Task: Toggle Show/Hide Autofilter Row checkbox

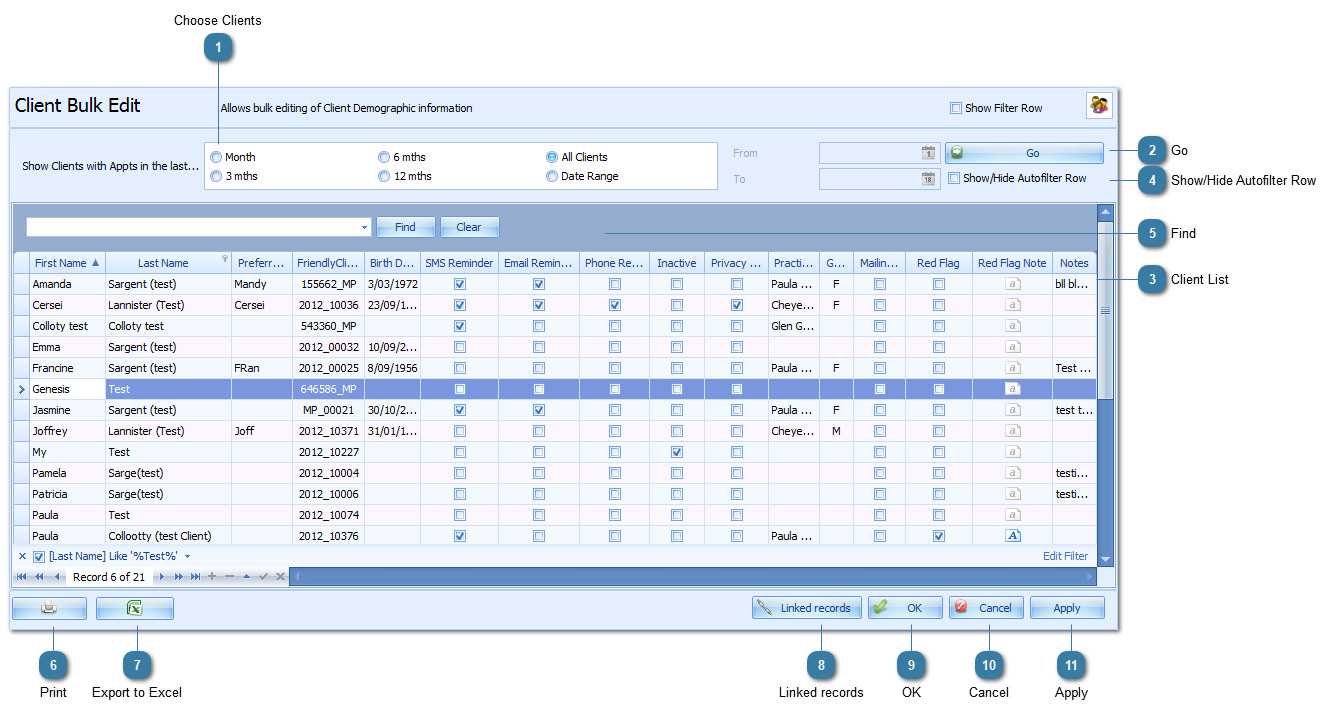Action: 954,178
